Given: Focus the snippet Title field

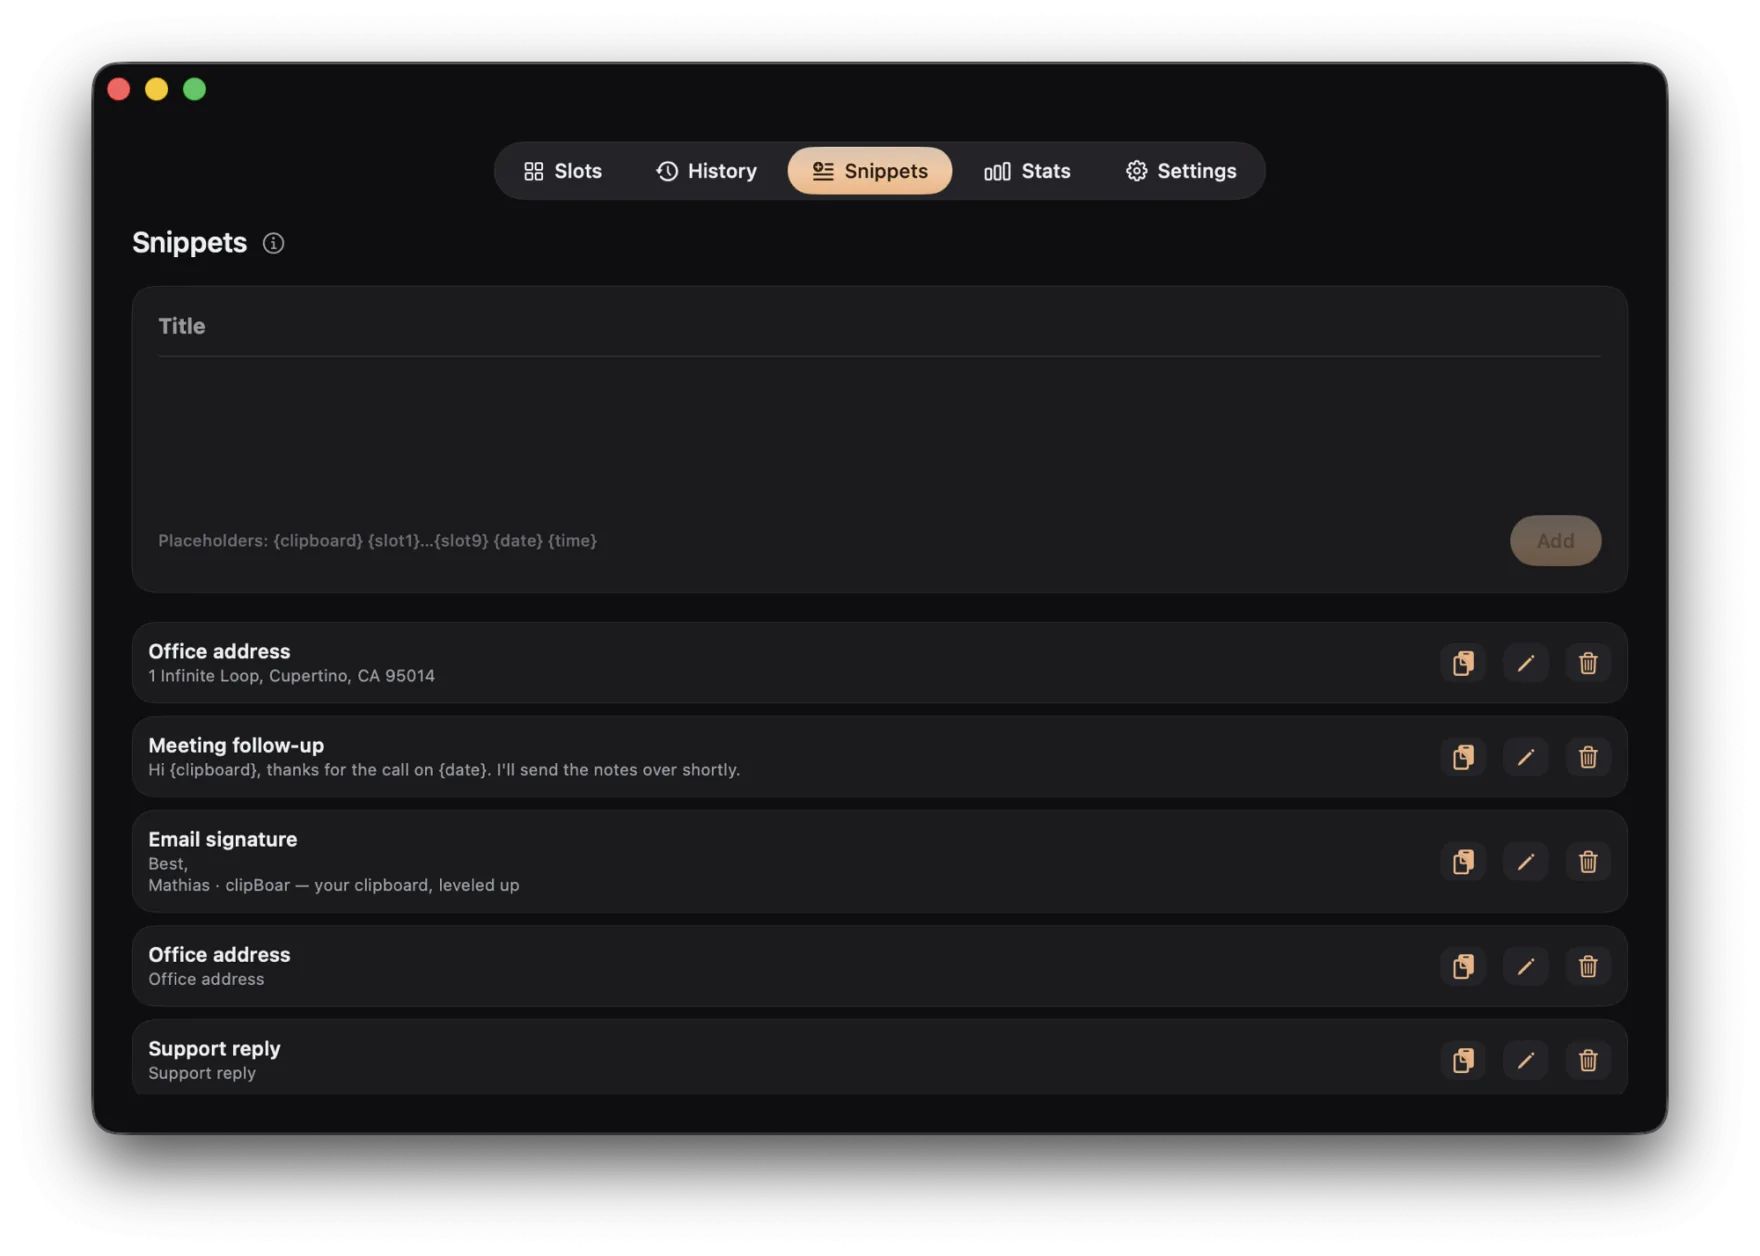Looking at the screenshot, I should pyautogui.click(x=879, y=326).
